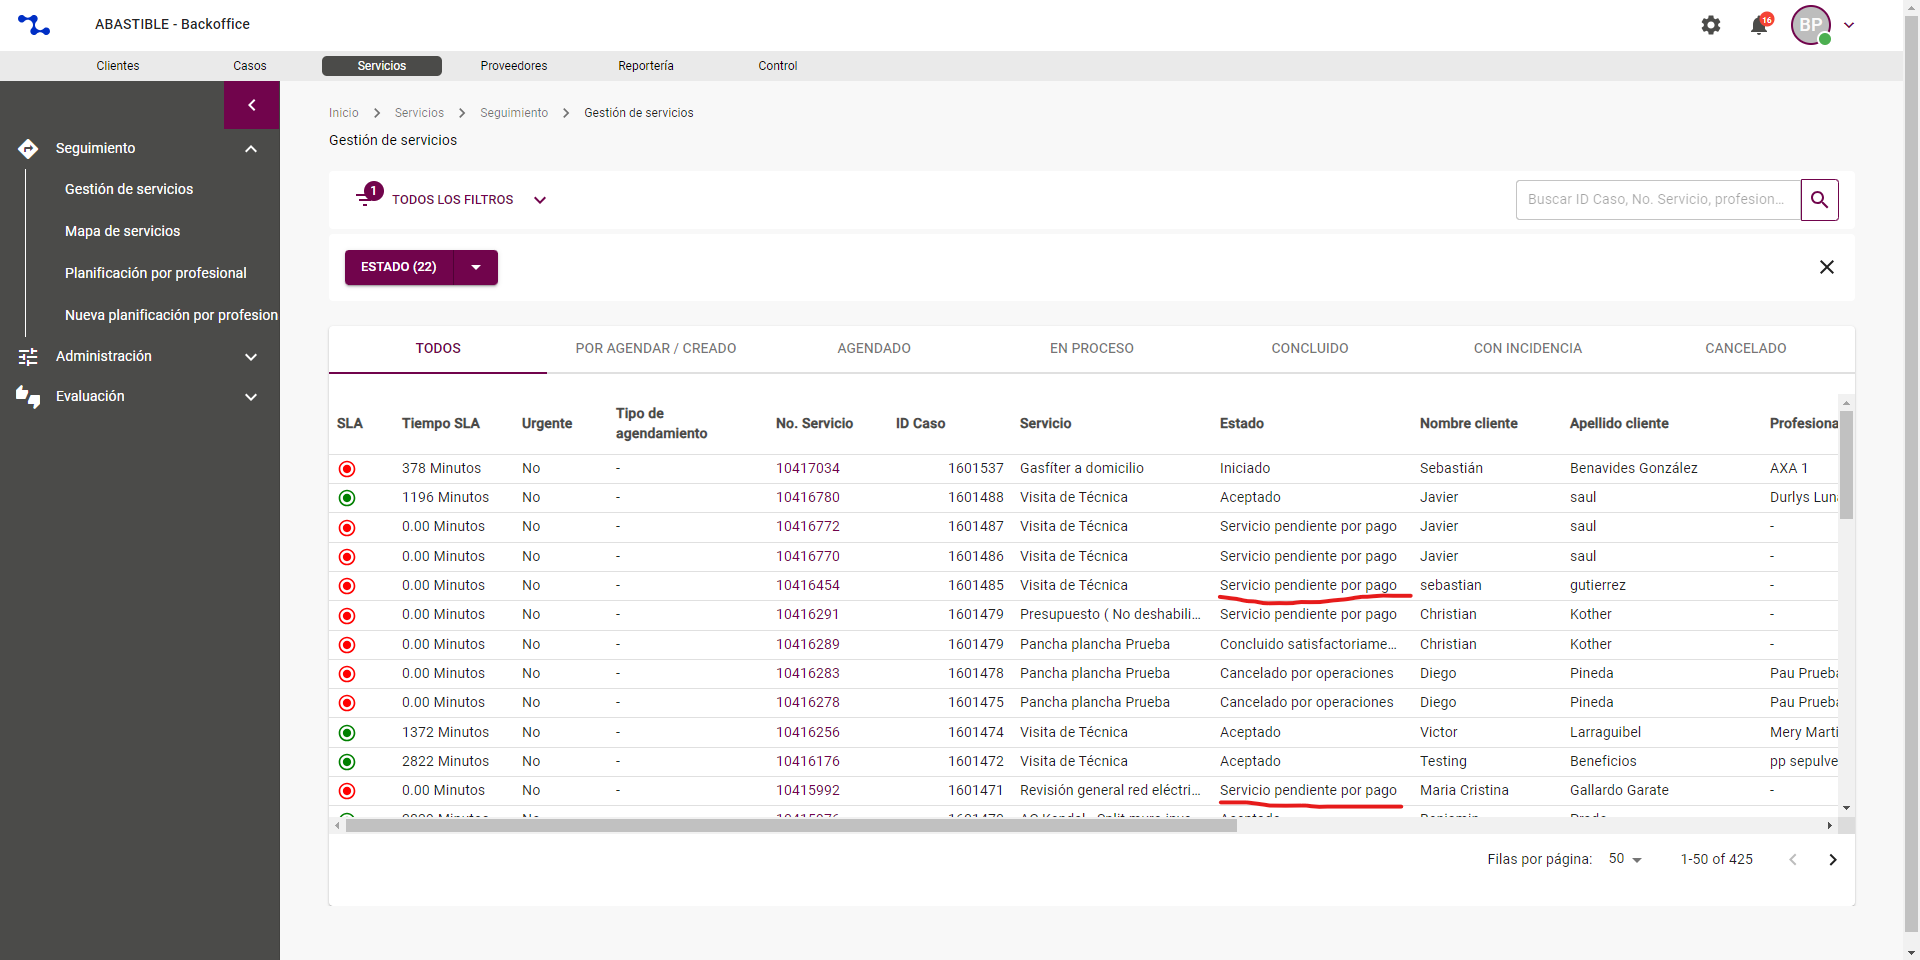Click the Evaluación thumbs icon

coord(28,397)
